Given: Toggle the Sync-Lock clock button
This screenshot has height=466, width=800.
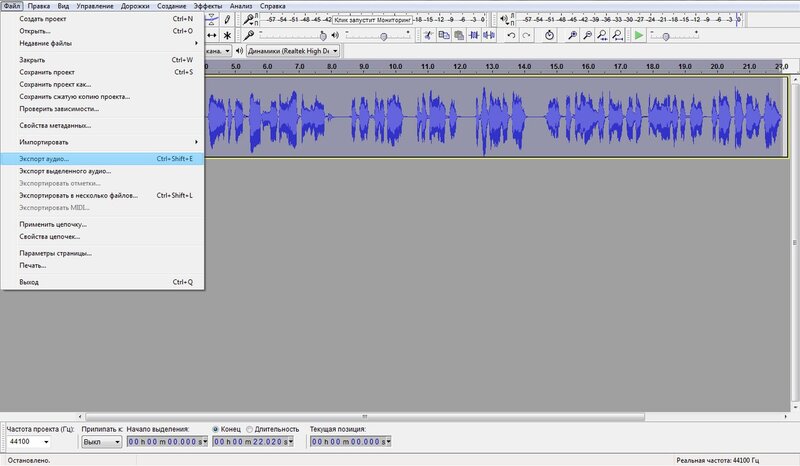Looking at the screenshot, I should pos(550,35).
